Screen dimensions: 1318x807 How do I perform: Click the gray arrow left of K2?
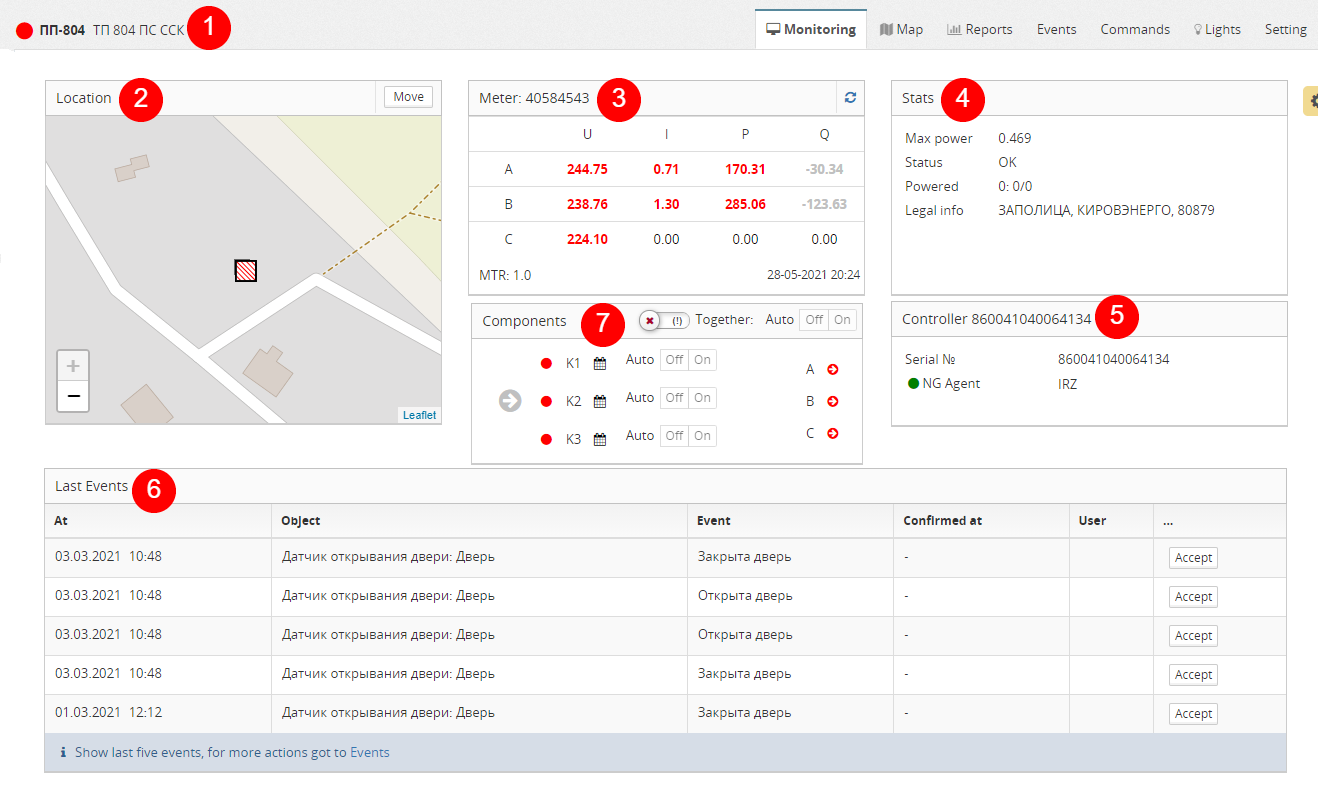point(510,401)
